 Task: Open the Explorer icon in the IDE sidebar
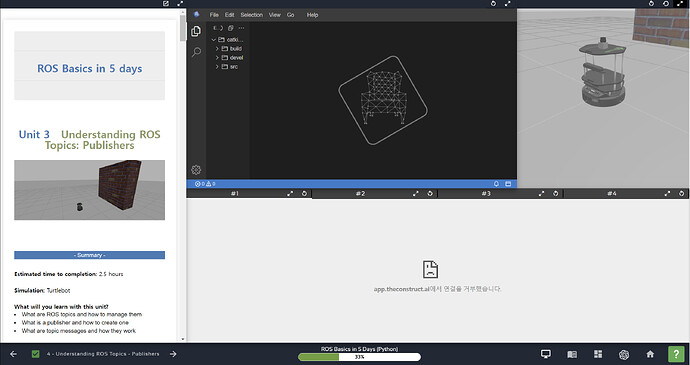click(x=196, y=31)
